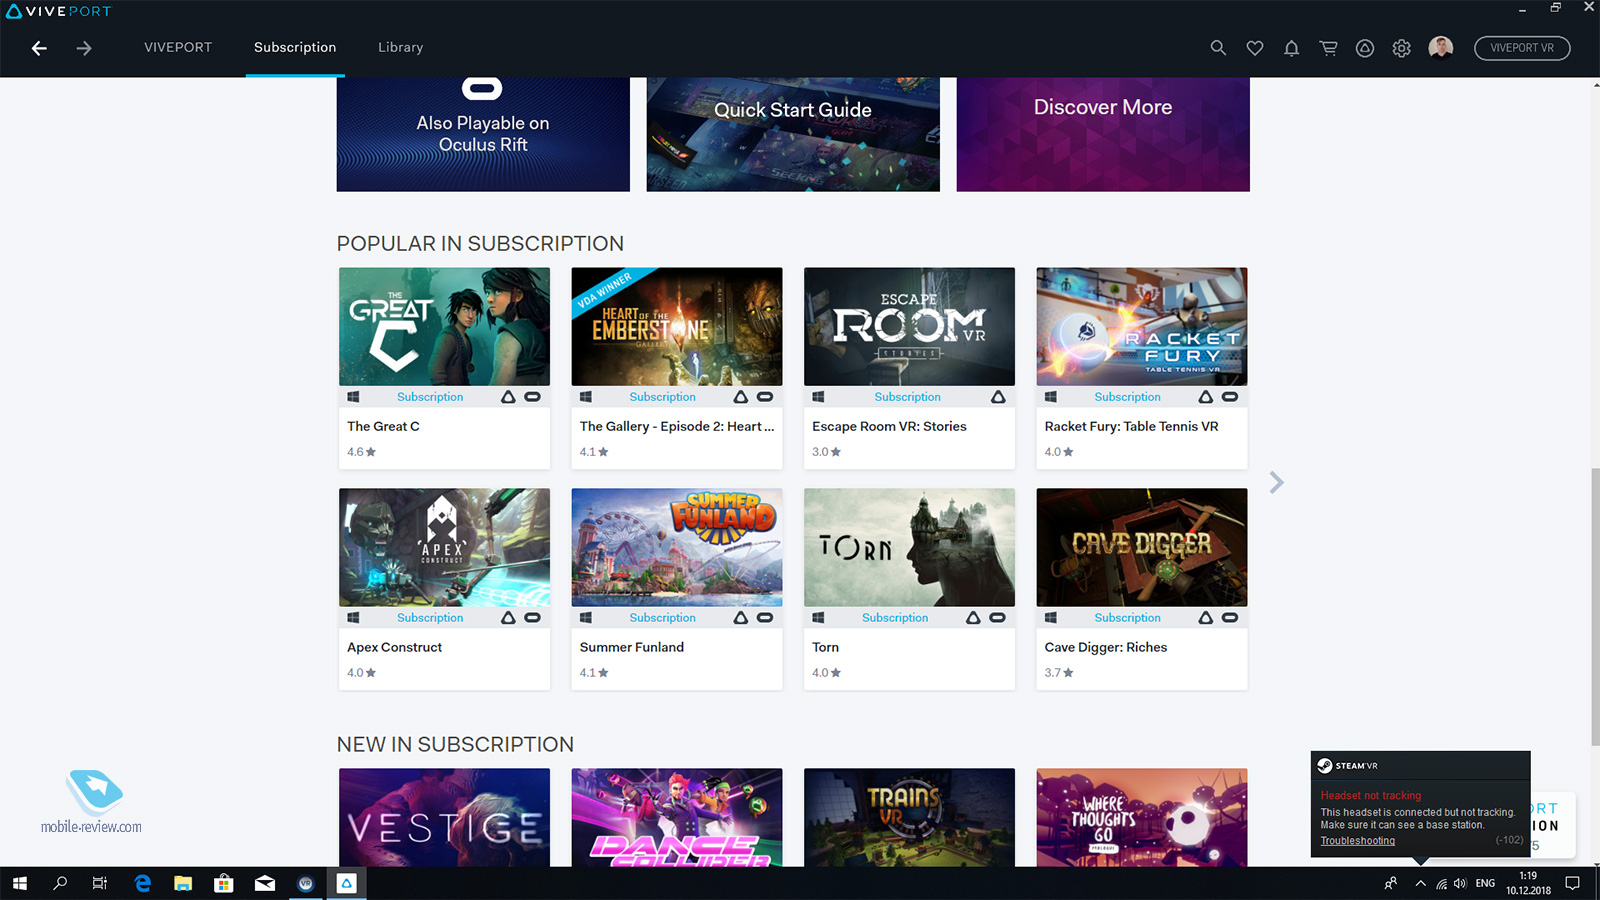The height and width of the screenshot is (900, 1600).
Task: Open Escape Room VR cover image
Action: pyautogui.click(x=909, y=326)
